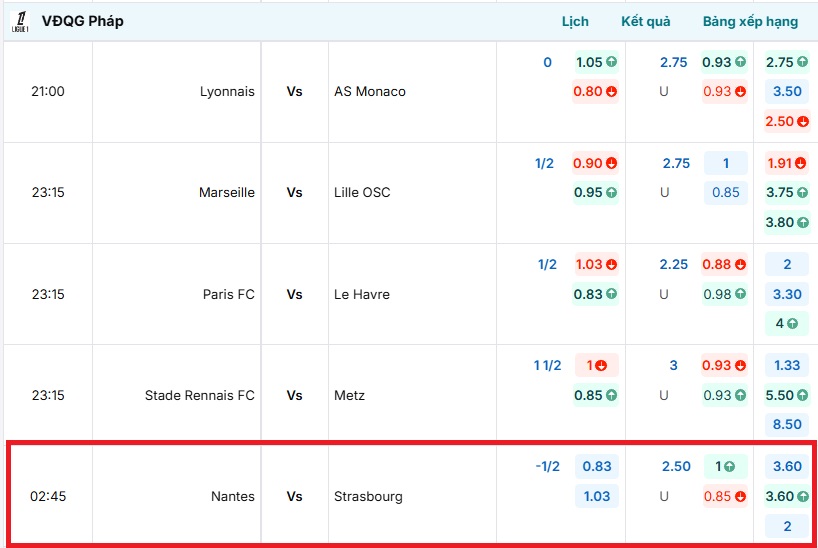Image resolution: width=818 pixels, height=548 pixels.
Task: Select Paris FC win odds 2
Action: click(x=786, y=264)
